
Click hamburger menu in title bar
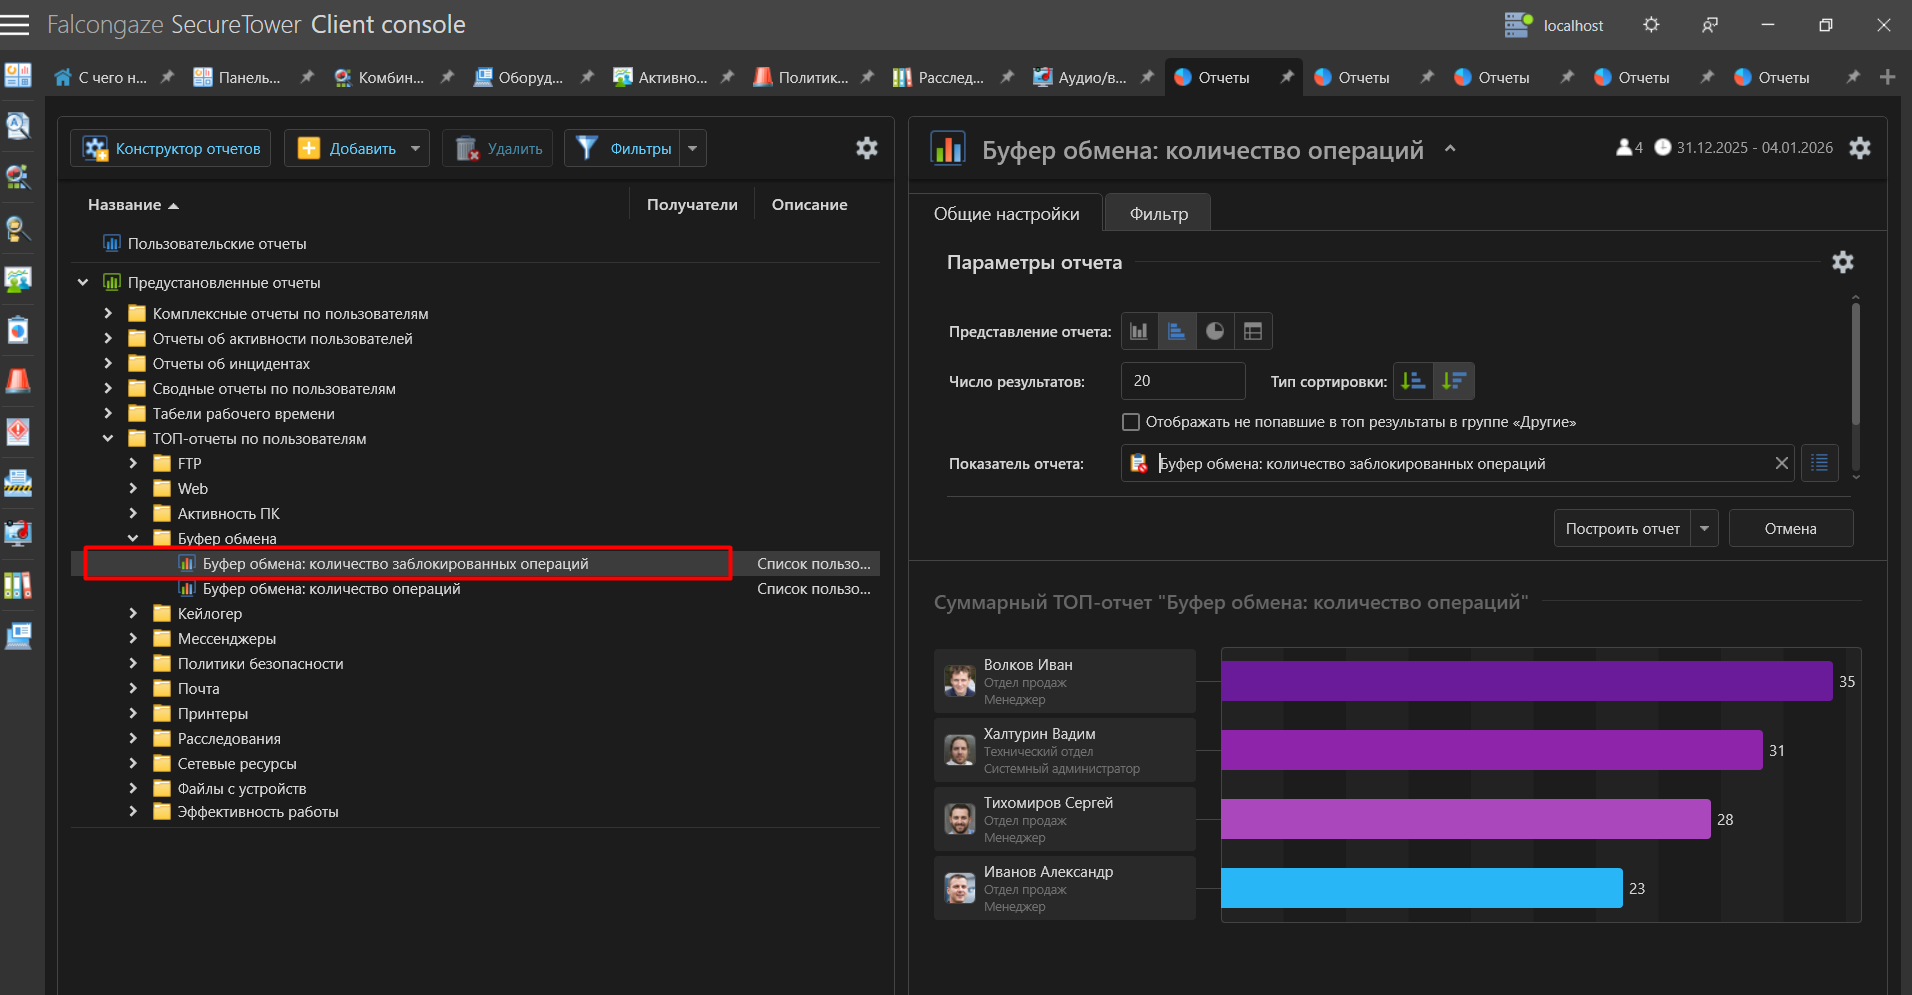[15, 25]
